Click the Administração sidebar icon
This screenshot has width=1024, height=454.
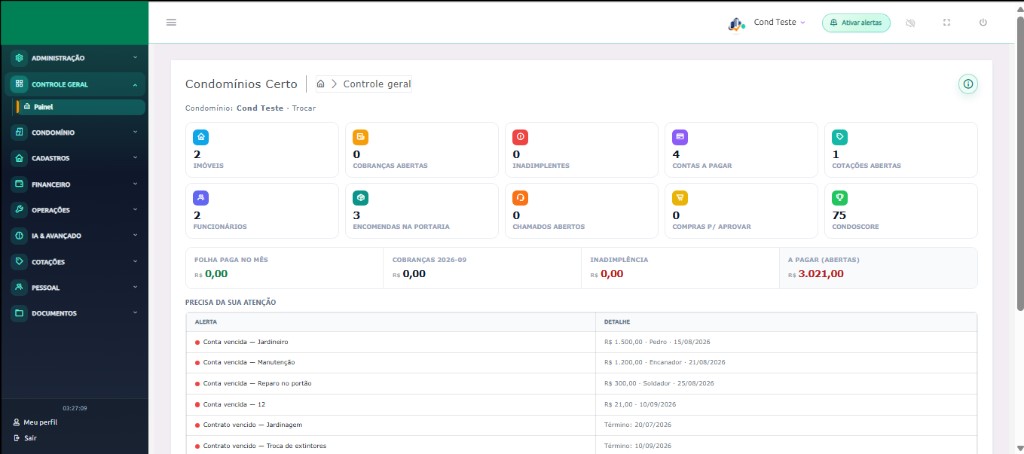pyautogui.click(x=19, y=58)
